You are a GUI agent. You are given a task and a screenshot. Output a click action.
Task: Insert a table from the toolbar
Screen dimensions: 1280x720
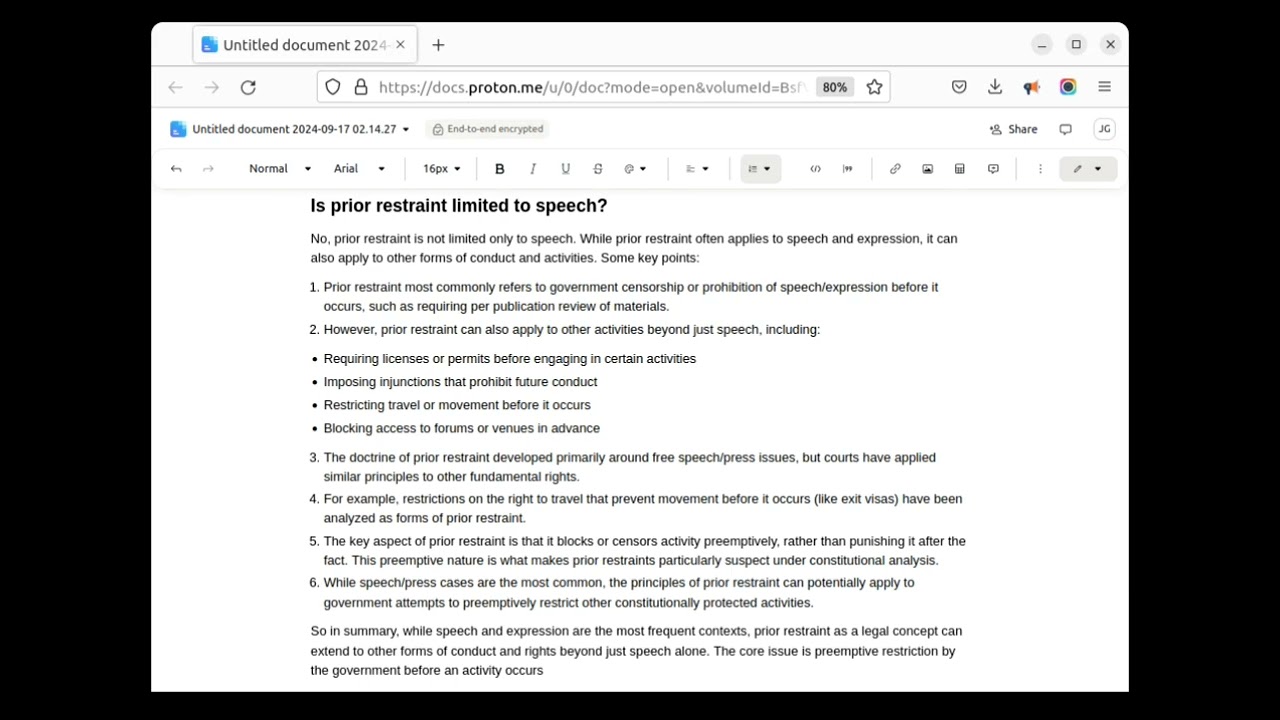point(960,169)
